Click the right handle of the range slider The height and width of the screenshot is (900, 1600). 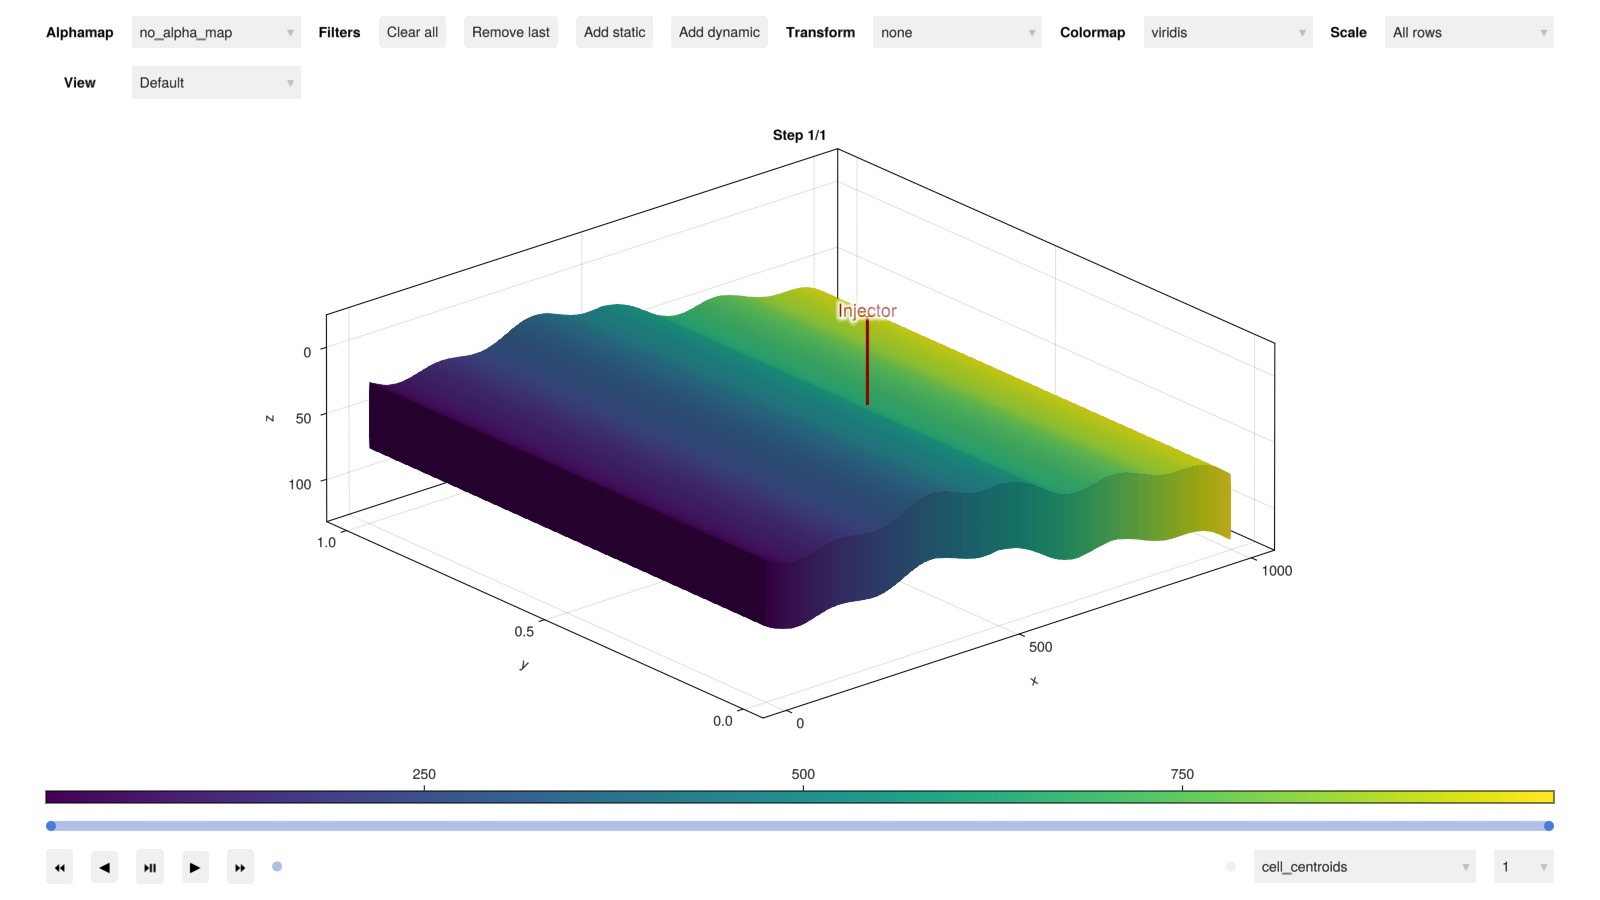(1548, 826)
